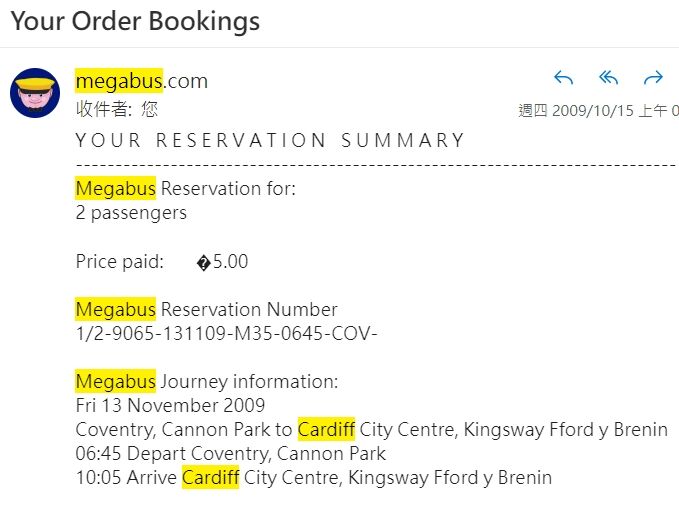This screenshot has width=679, height=529.
Task: Click the Your Order Bookings subject title
Action: click(x=135, y=21)
